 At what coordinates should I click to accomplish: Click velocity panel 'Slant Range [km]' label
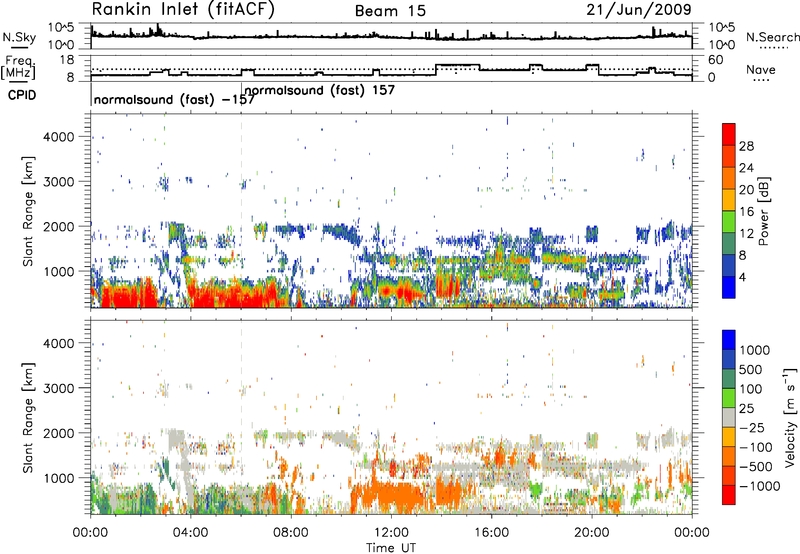click(28, 418)
